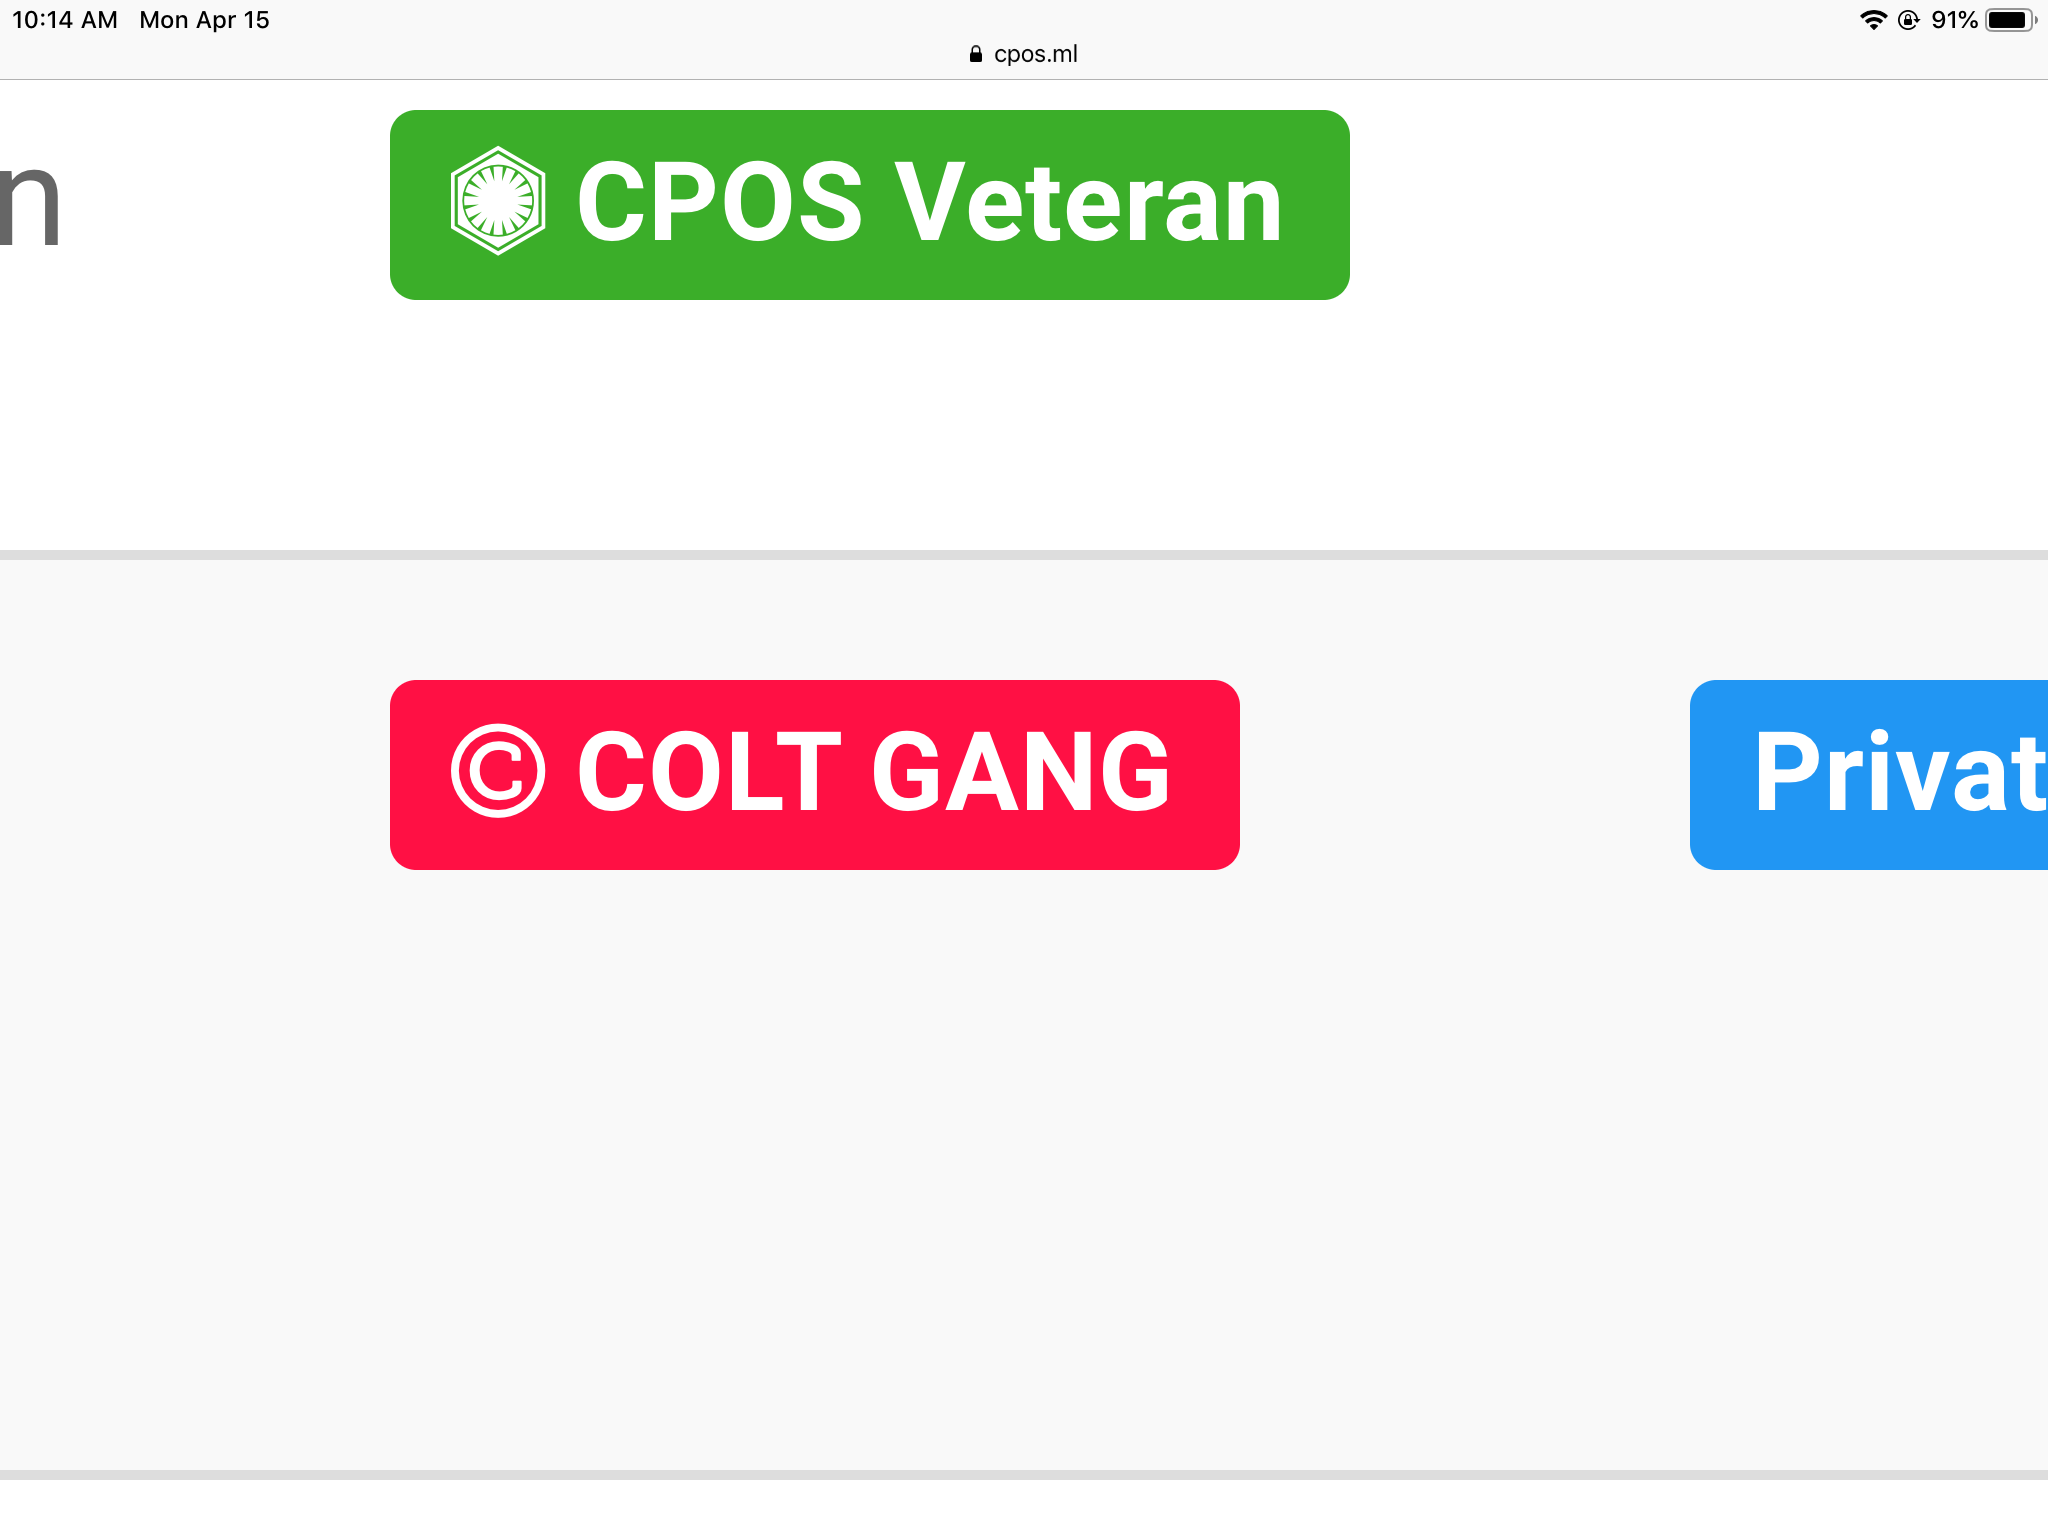Click the CPOS Veteran badge text label

tap(929, 202)
